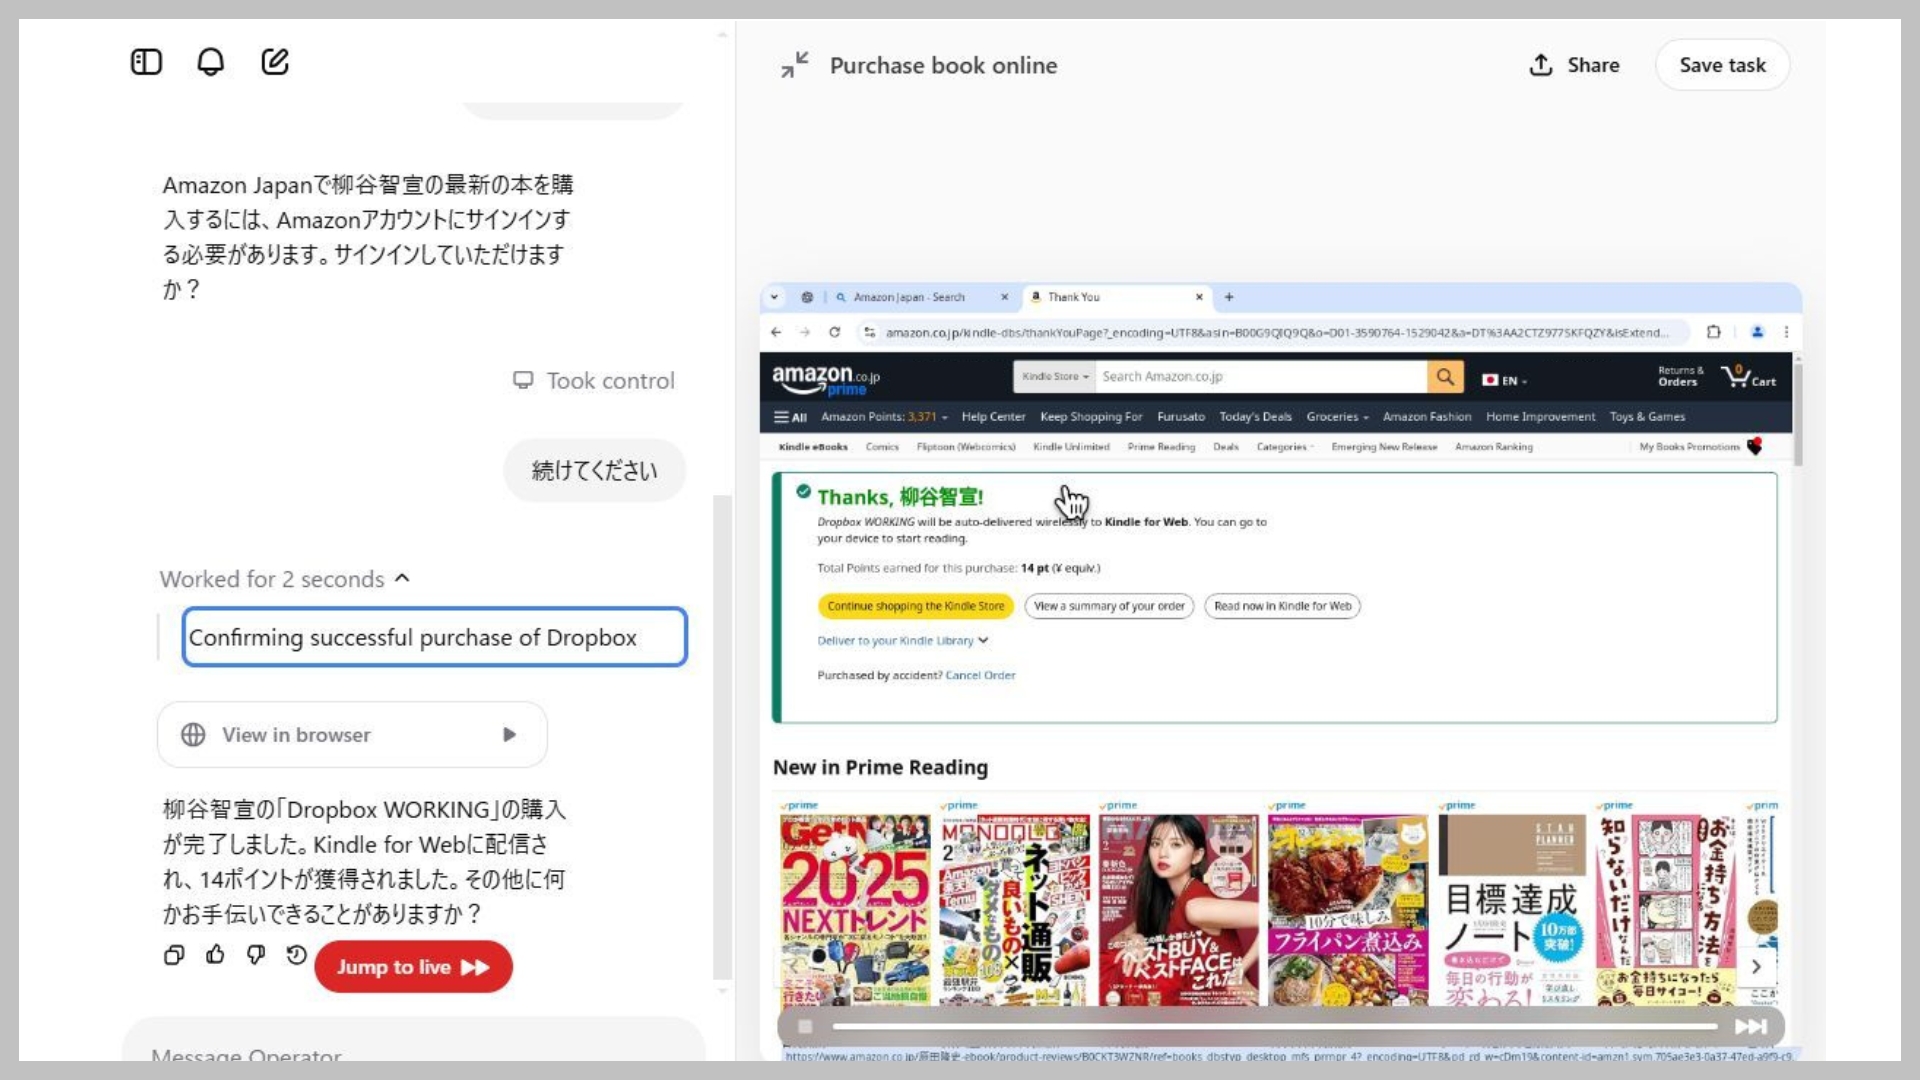
Task: Select 'Kindle Unlimited' in the navigation bar
Action: tap(1071, 447)
